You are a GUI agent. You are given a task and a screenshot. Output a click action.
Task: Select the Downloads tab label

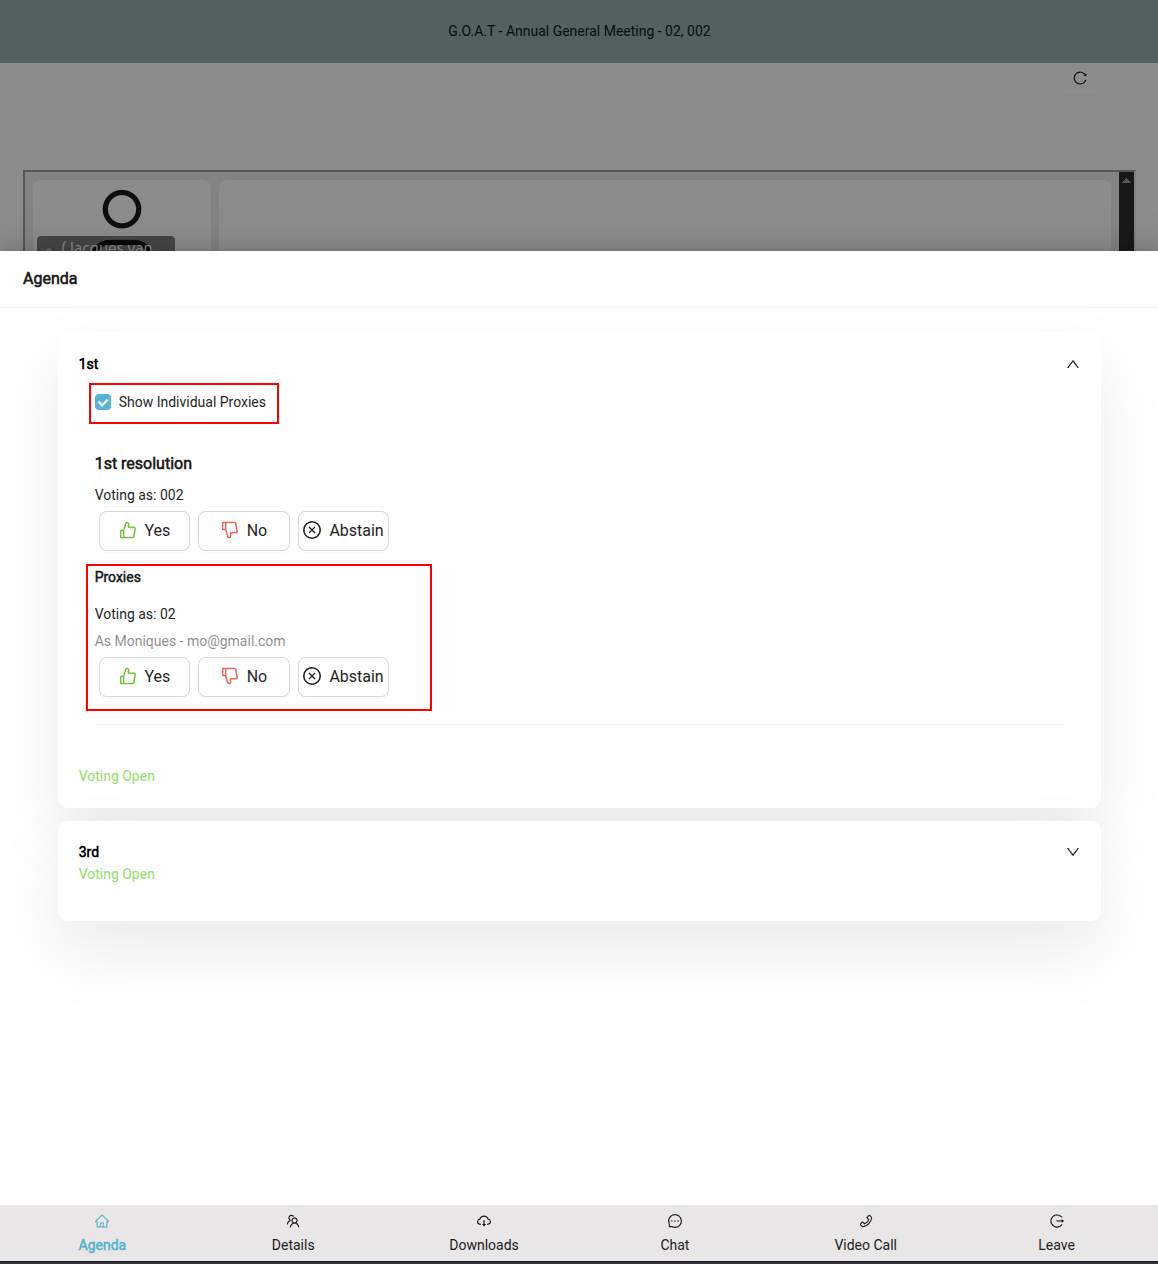coord(484,1245)
